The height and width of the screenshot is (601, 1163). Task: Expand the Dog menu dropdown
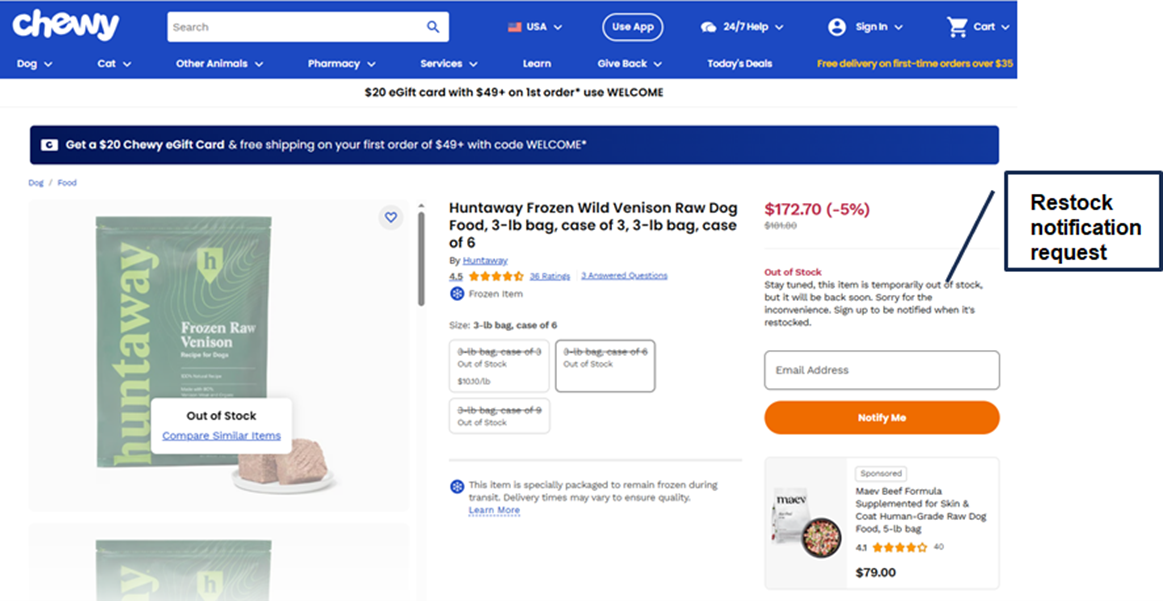pos(35,64)
